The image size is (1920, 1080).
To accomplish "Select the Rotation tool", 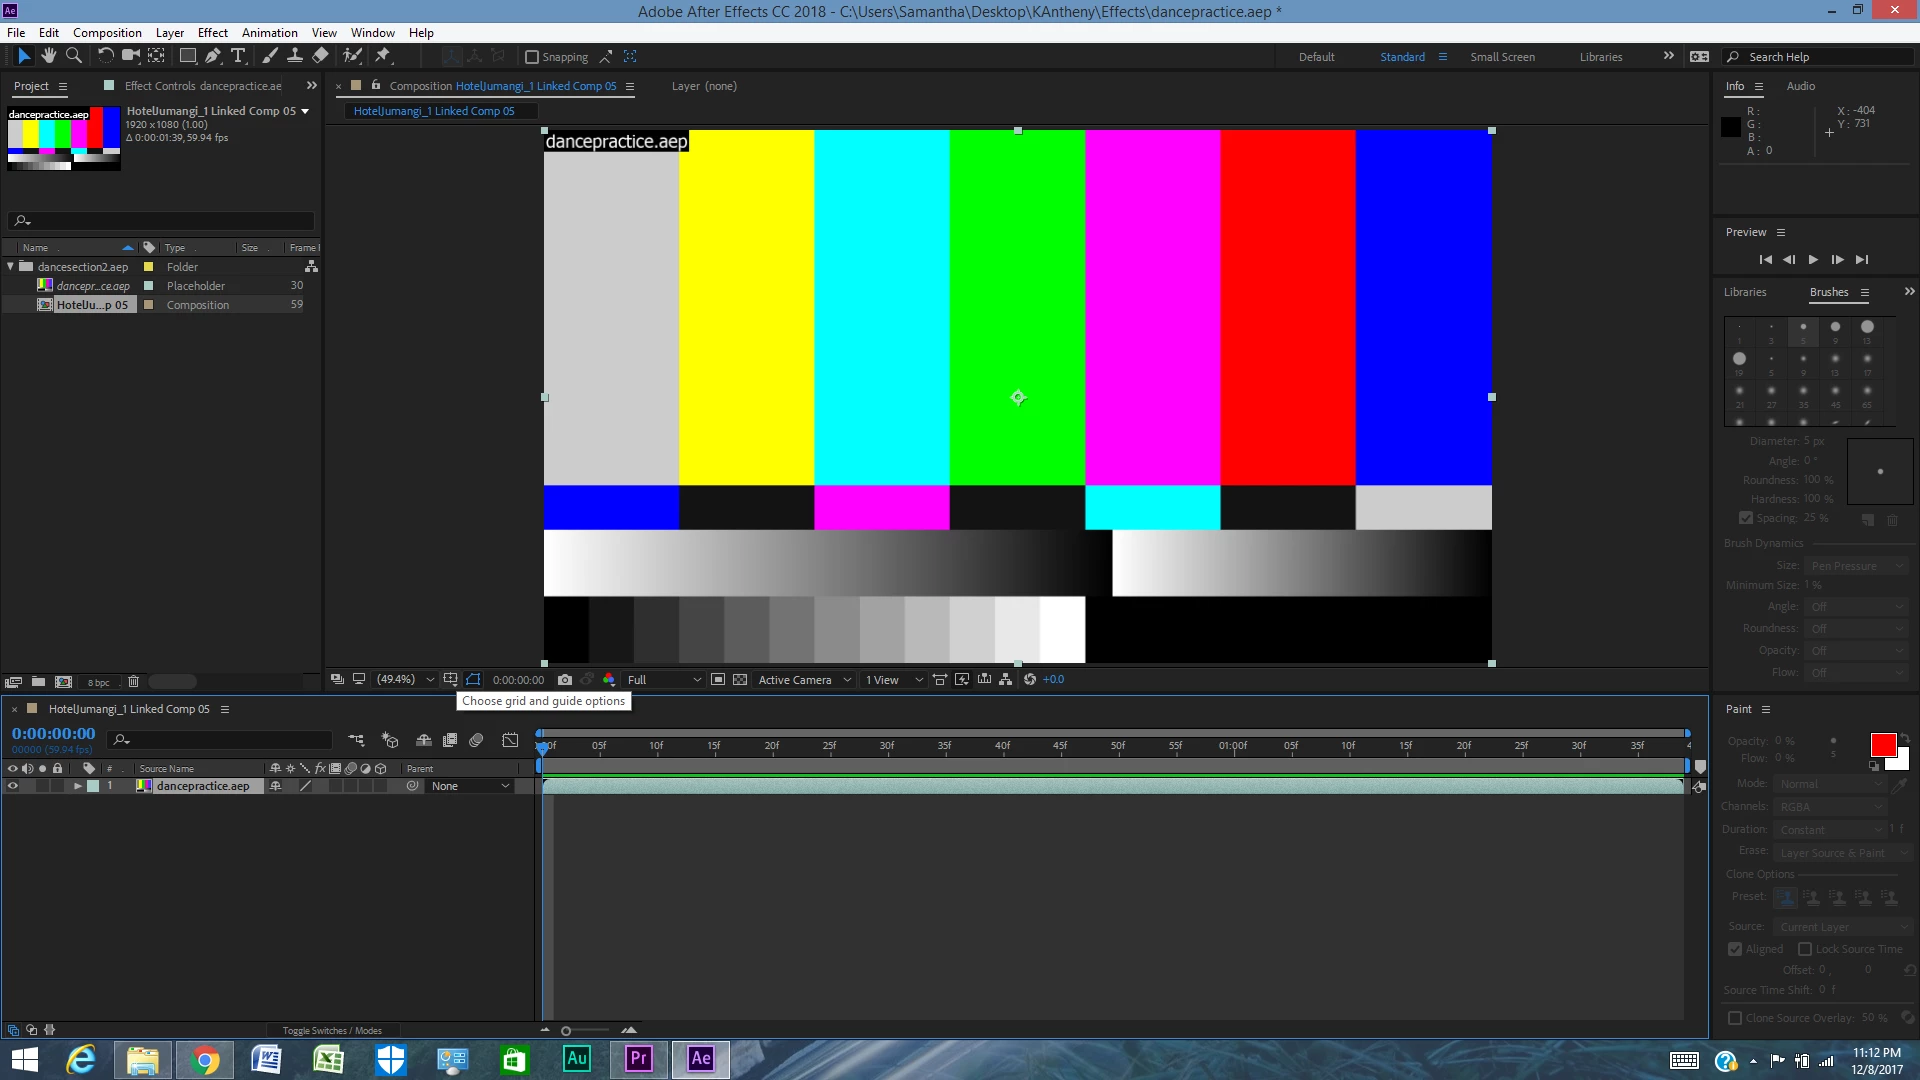I will 105,56.
